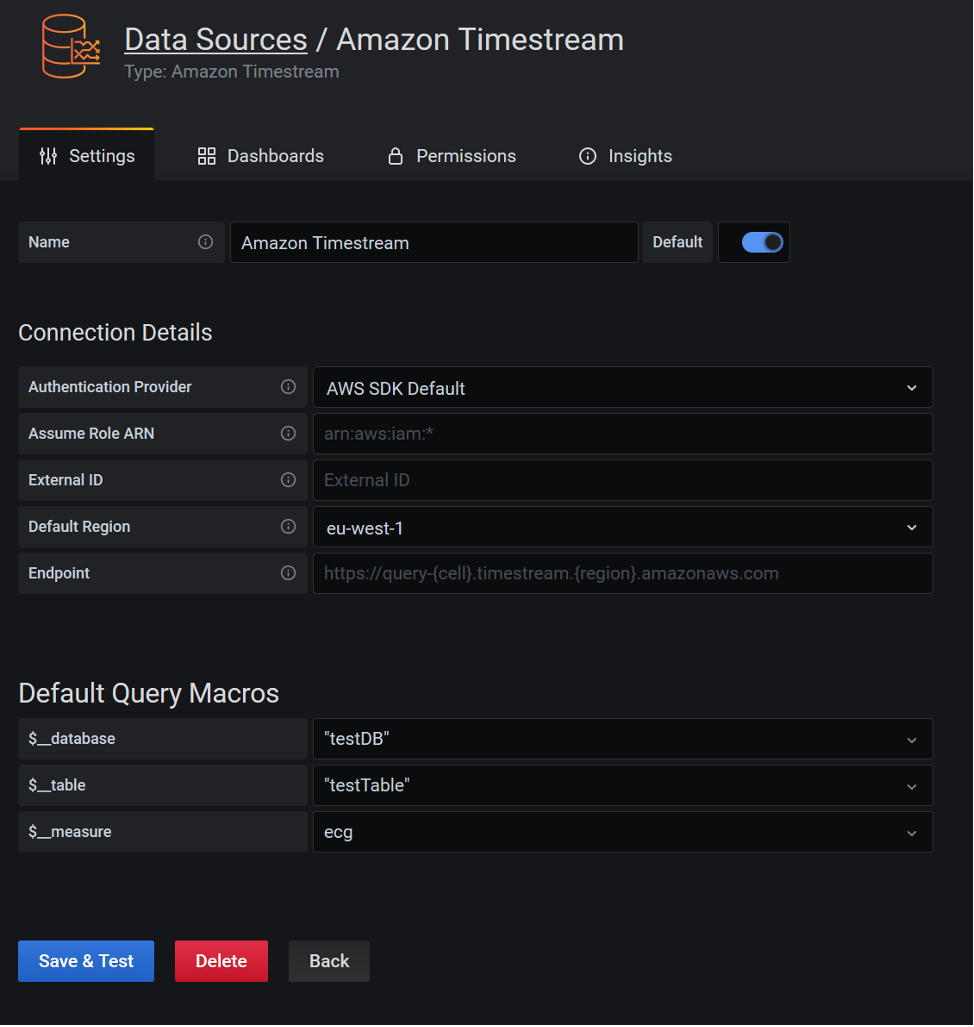This screenshot has width=974, height=1027.
Task: Click the Endpoint URL input field
Action: pos(623,573)
